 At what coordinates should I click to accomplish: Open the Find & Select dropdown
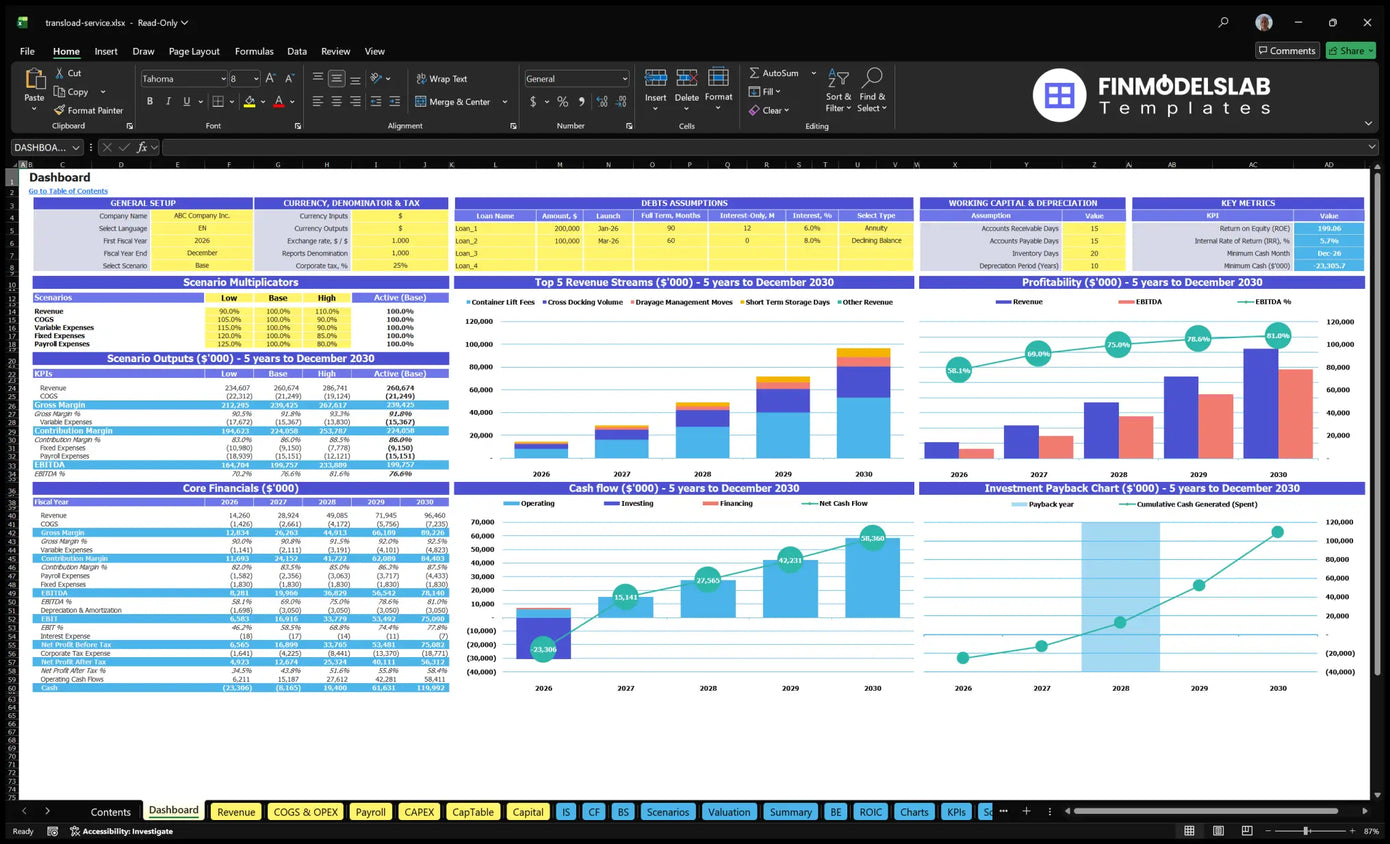[872, 91]
